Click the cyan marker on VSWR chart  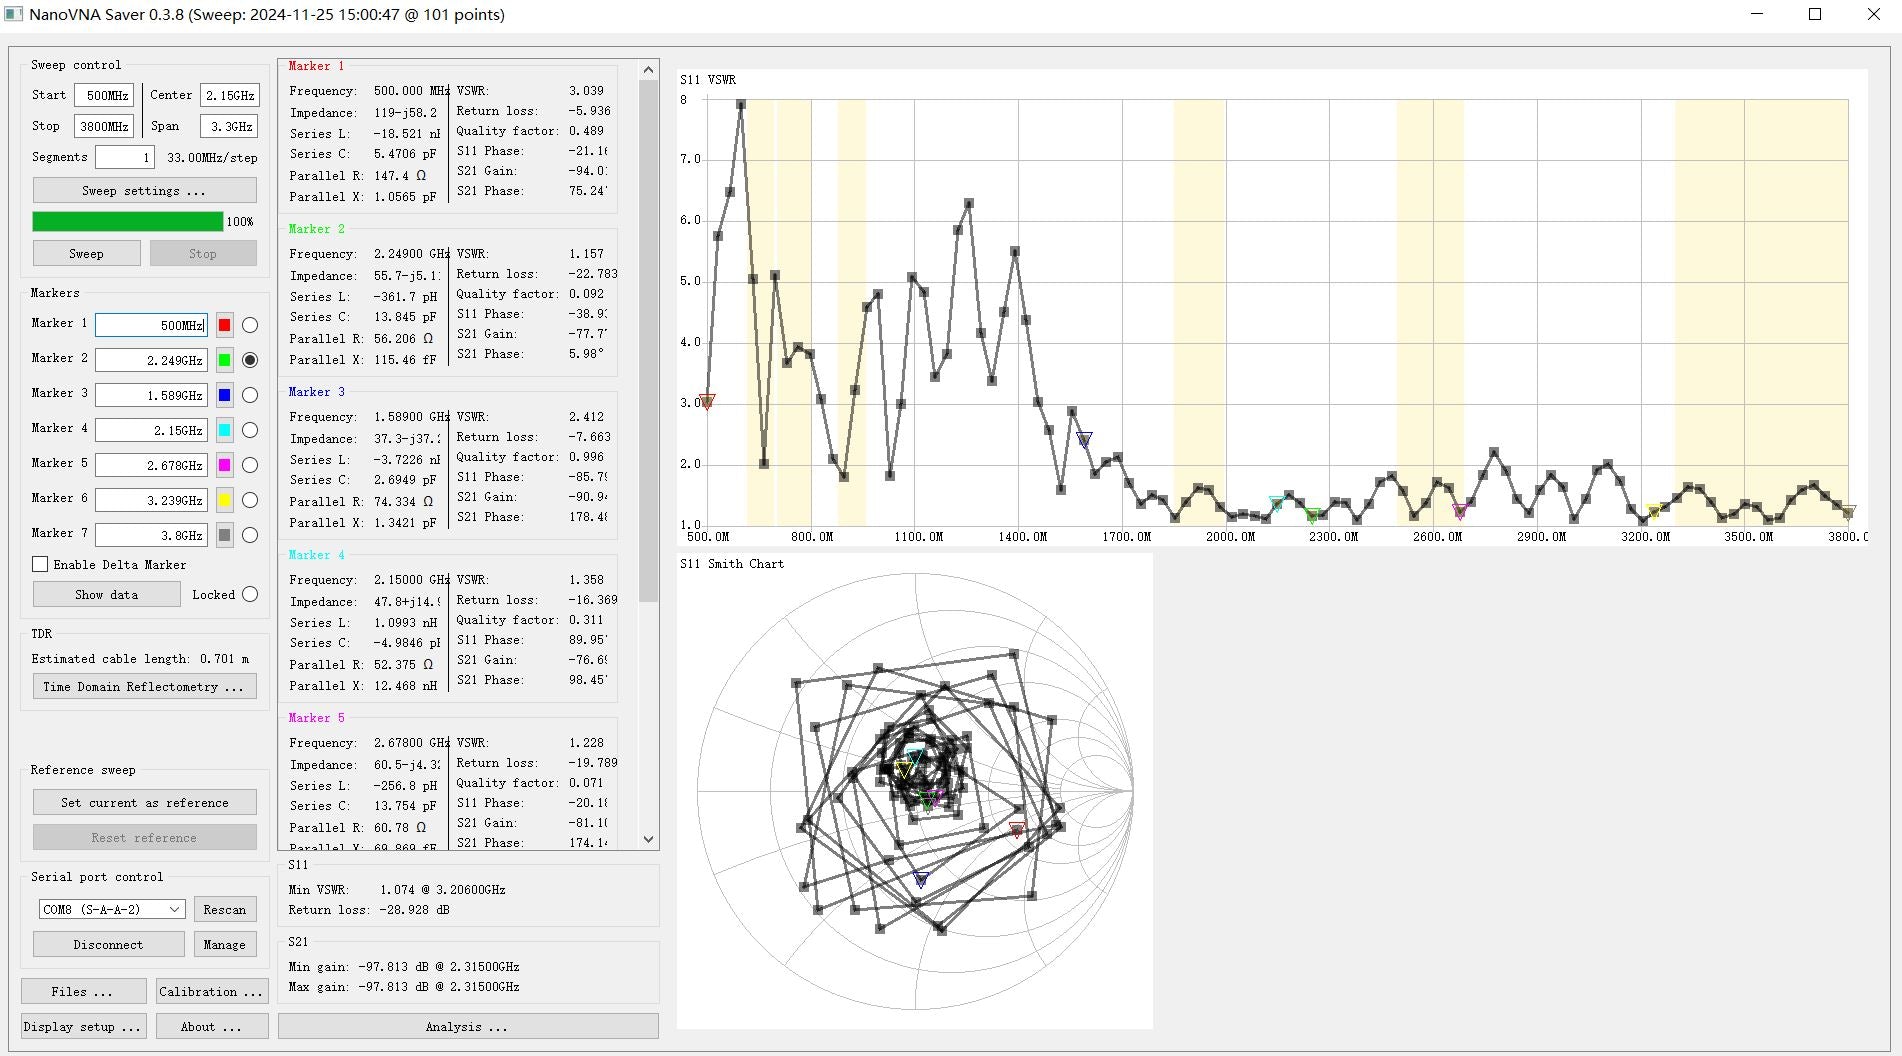(x=1277, y=504)
